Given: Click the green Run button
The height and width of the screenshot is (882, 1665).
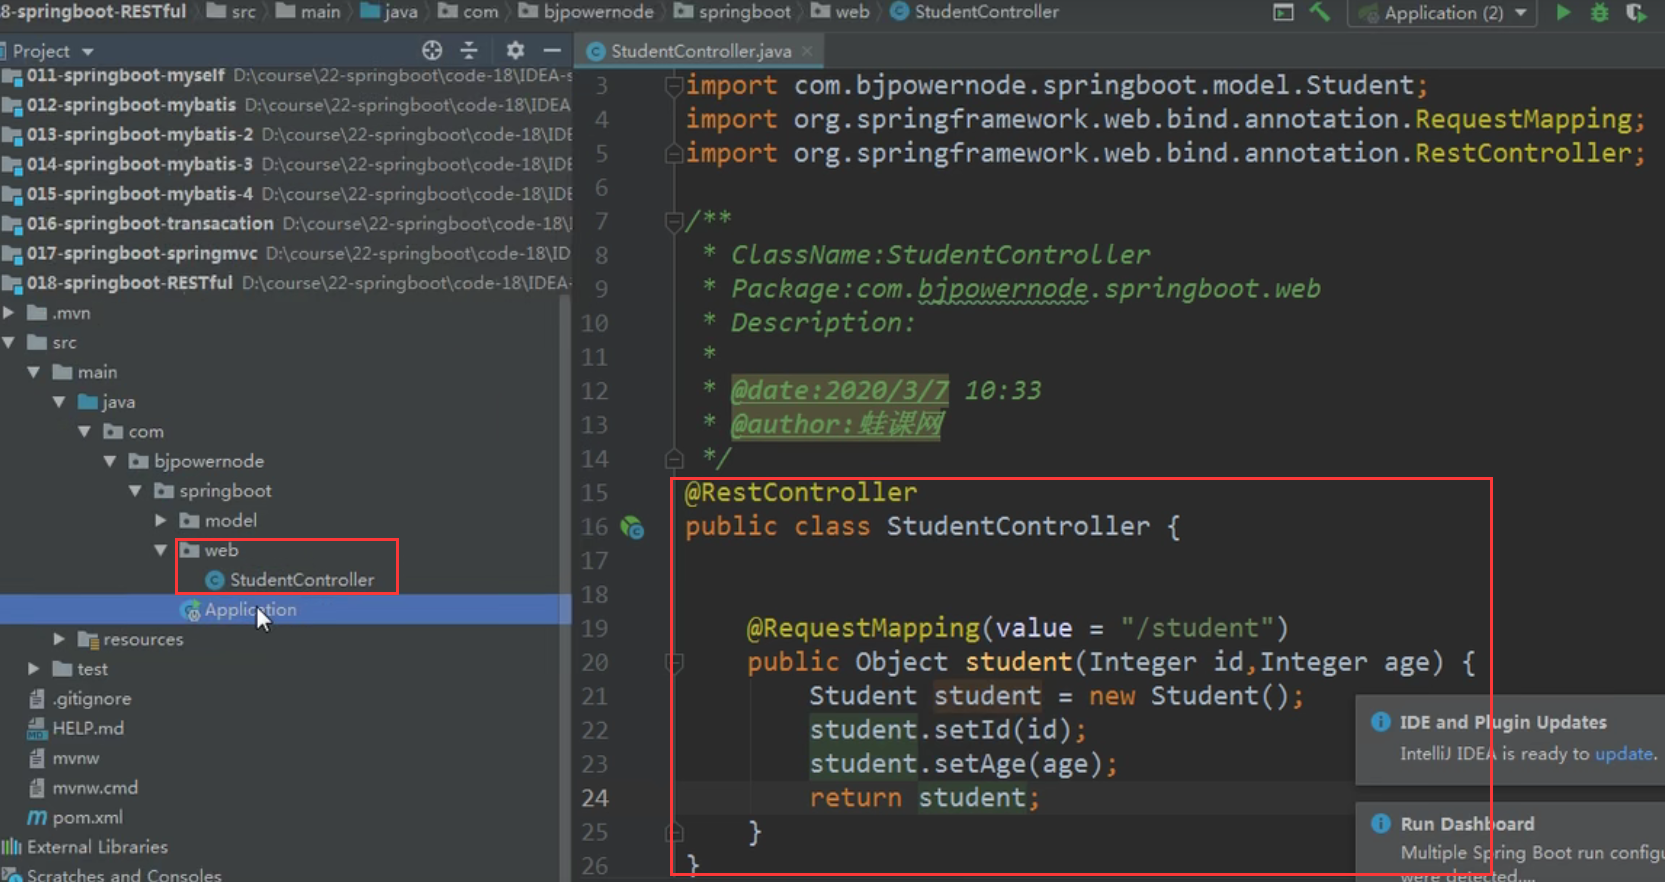Looking at the screenshot, I should (x=1564, y=12).
